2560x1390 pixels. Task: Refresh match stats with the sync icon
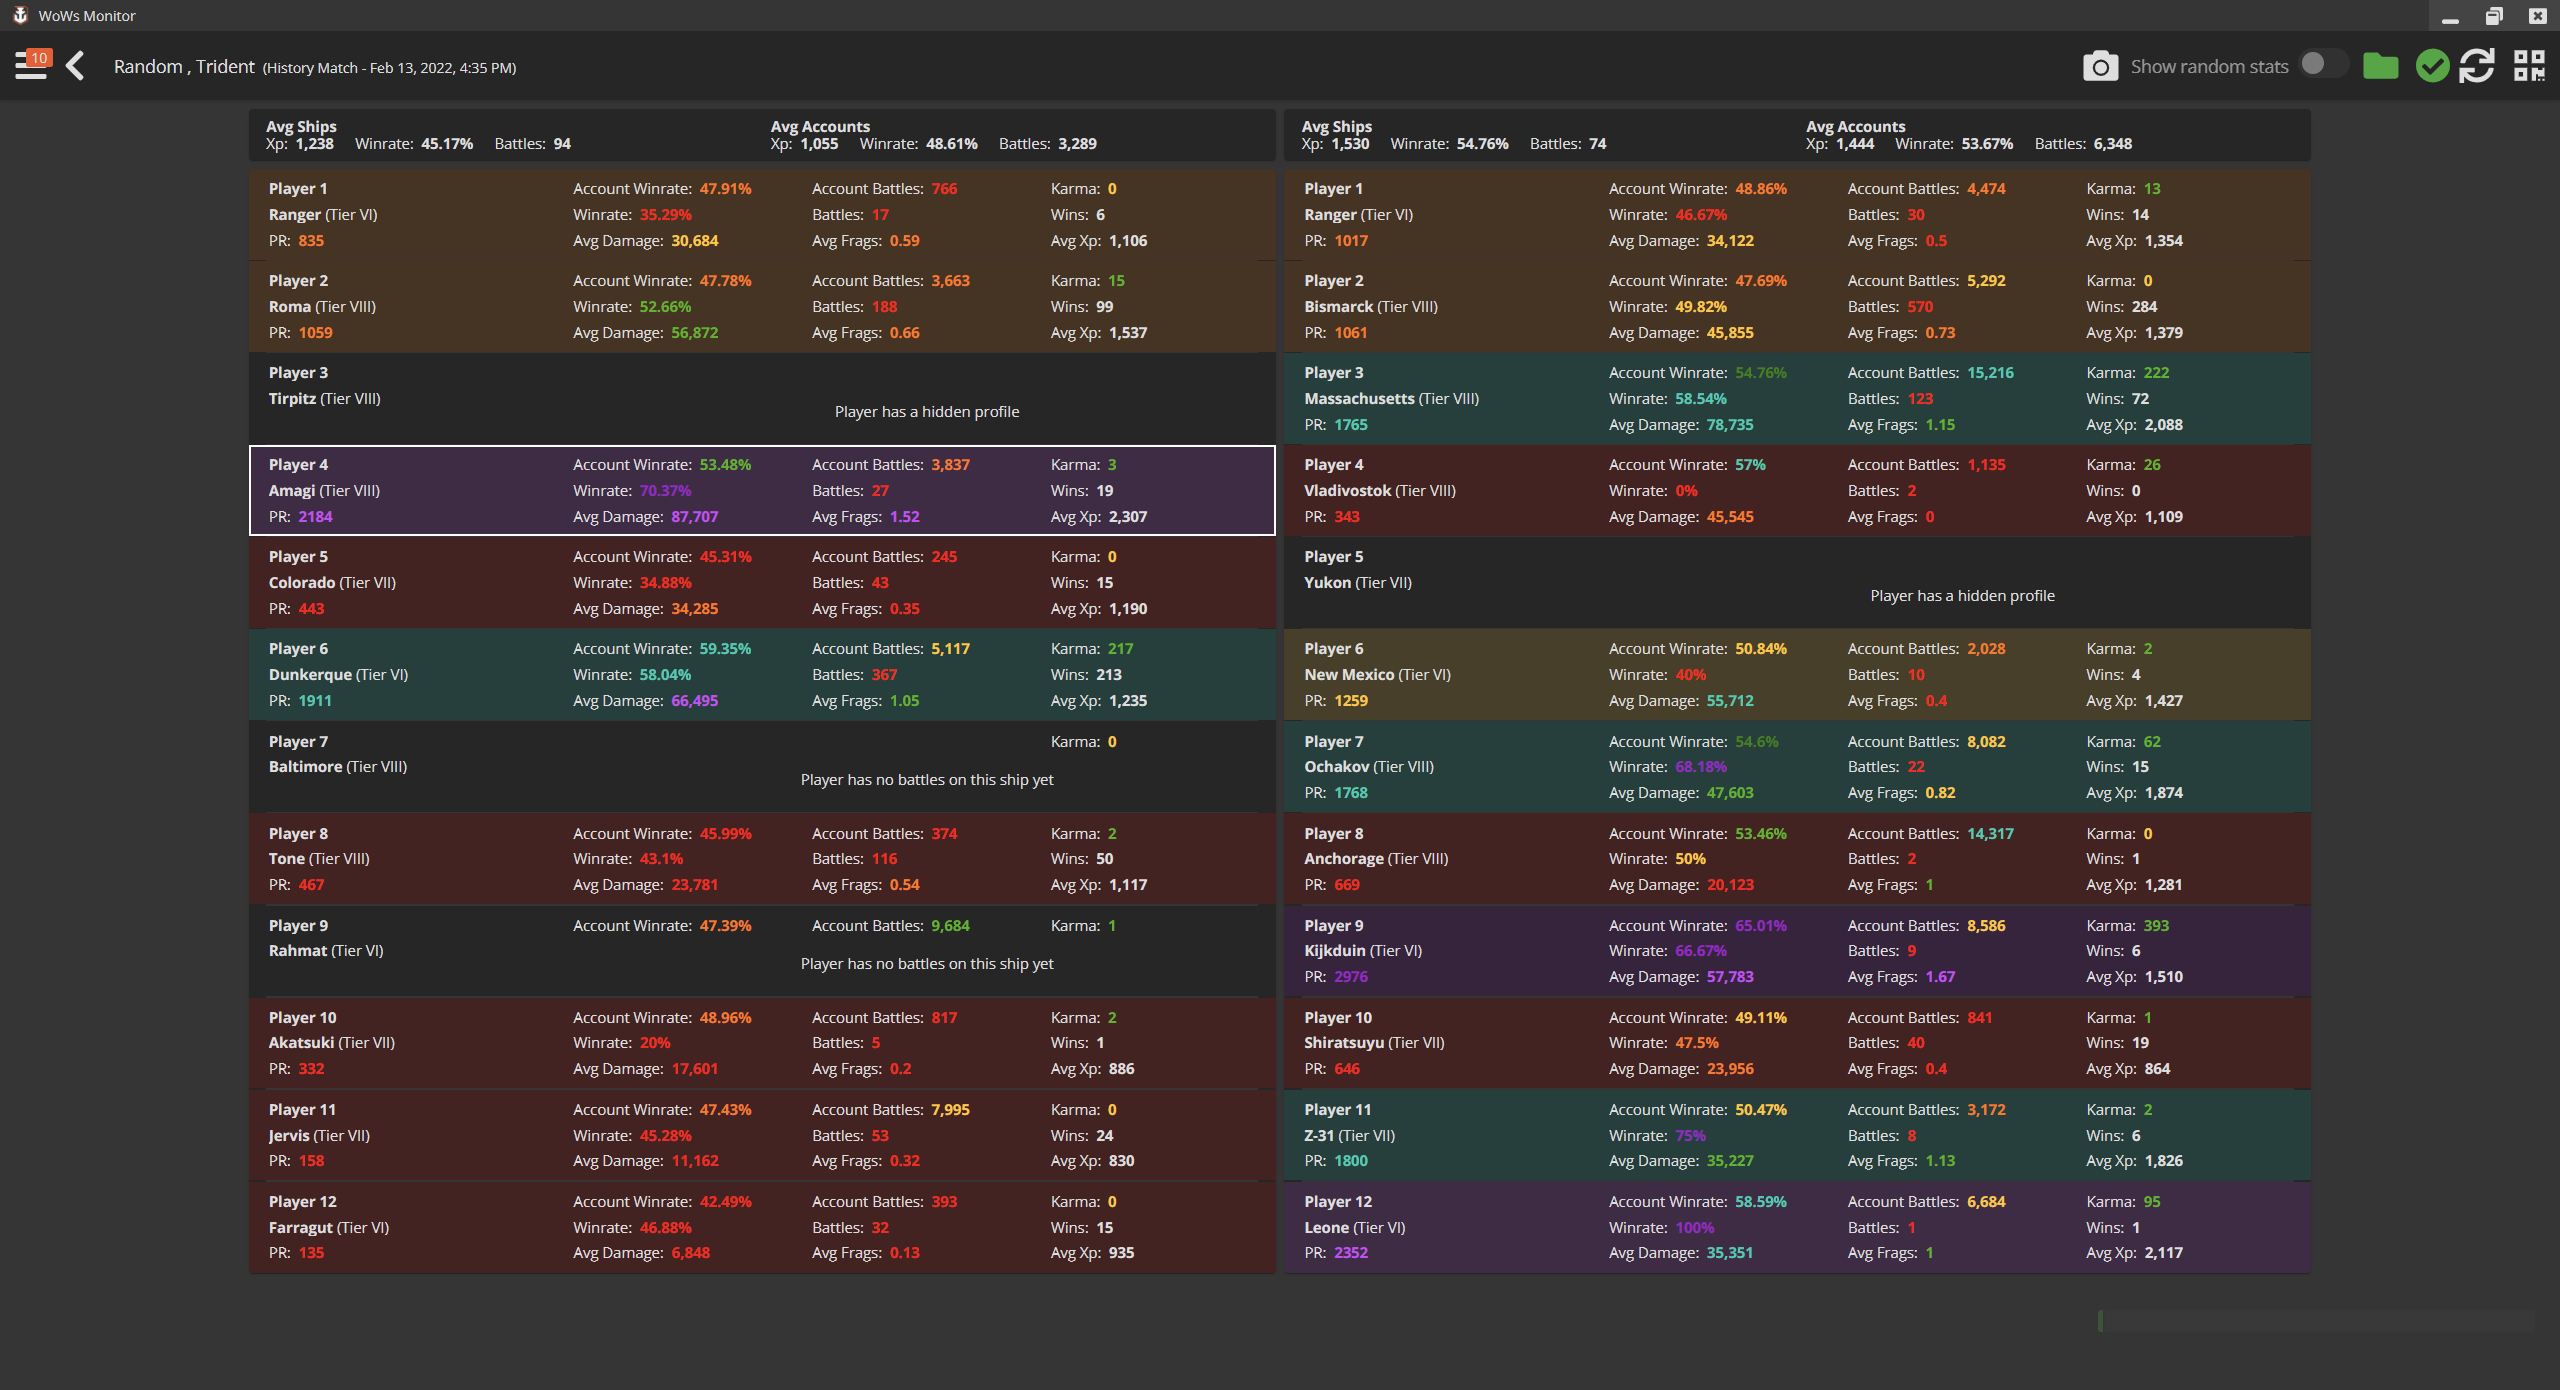[2477, 66]
